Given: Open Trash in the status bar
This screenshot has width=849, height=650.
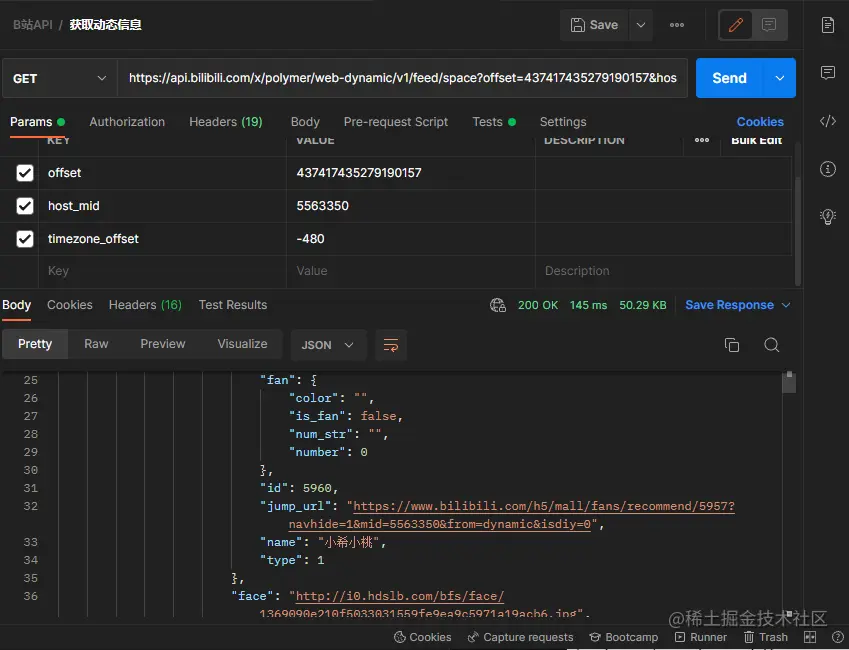Looking at the screenshot, I should click(x=766, y=637).
